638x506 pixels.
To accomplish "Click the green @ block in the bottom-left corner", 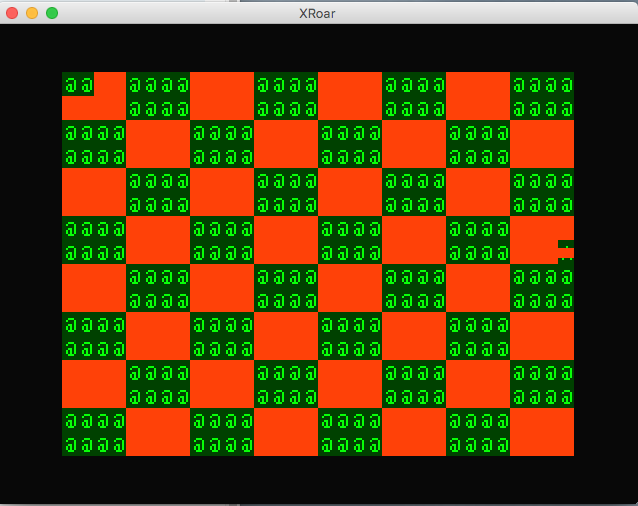I will click(94, 432).
